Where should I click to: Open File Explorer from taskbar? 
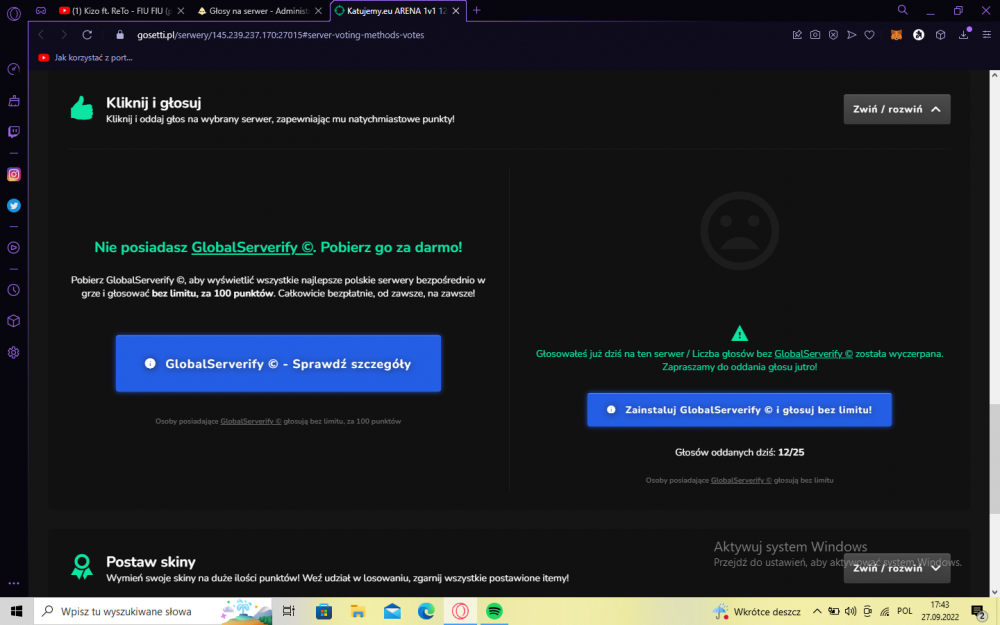[x=358, y=611]
